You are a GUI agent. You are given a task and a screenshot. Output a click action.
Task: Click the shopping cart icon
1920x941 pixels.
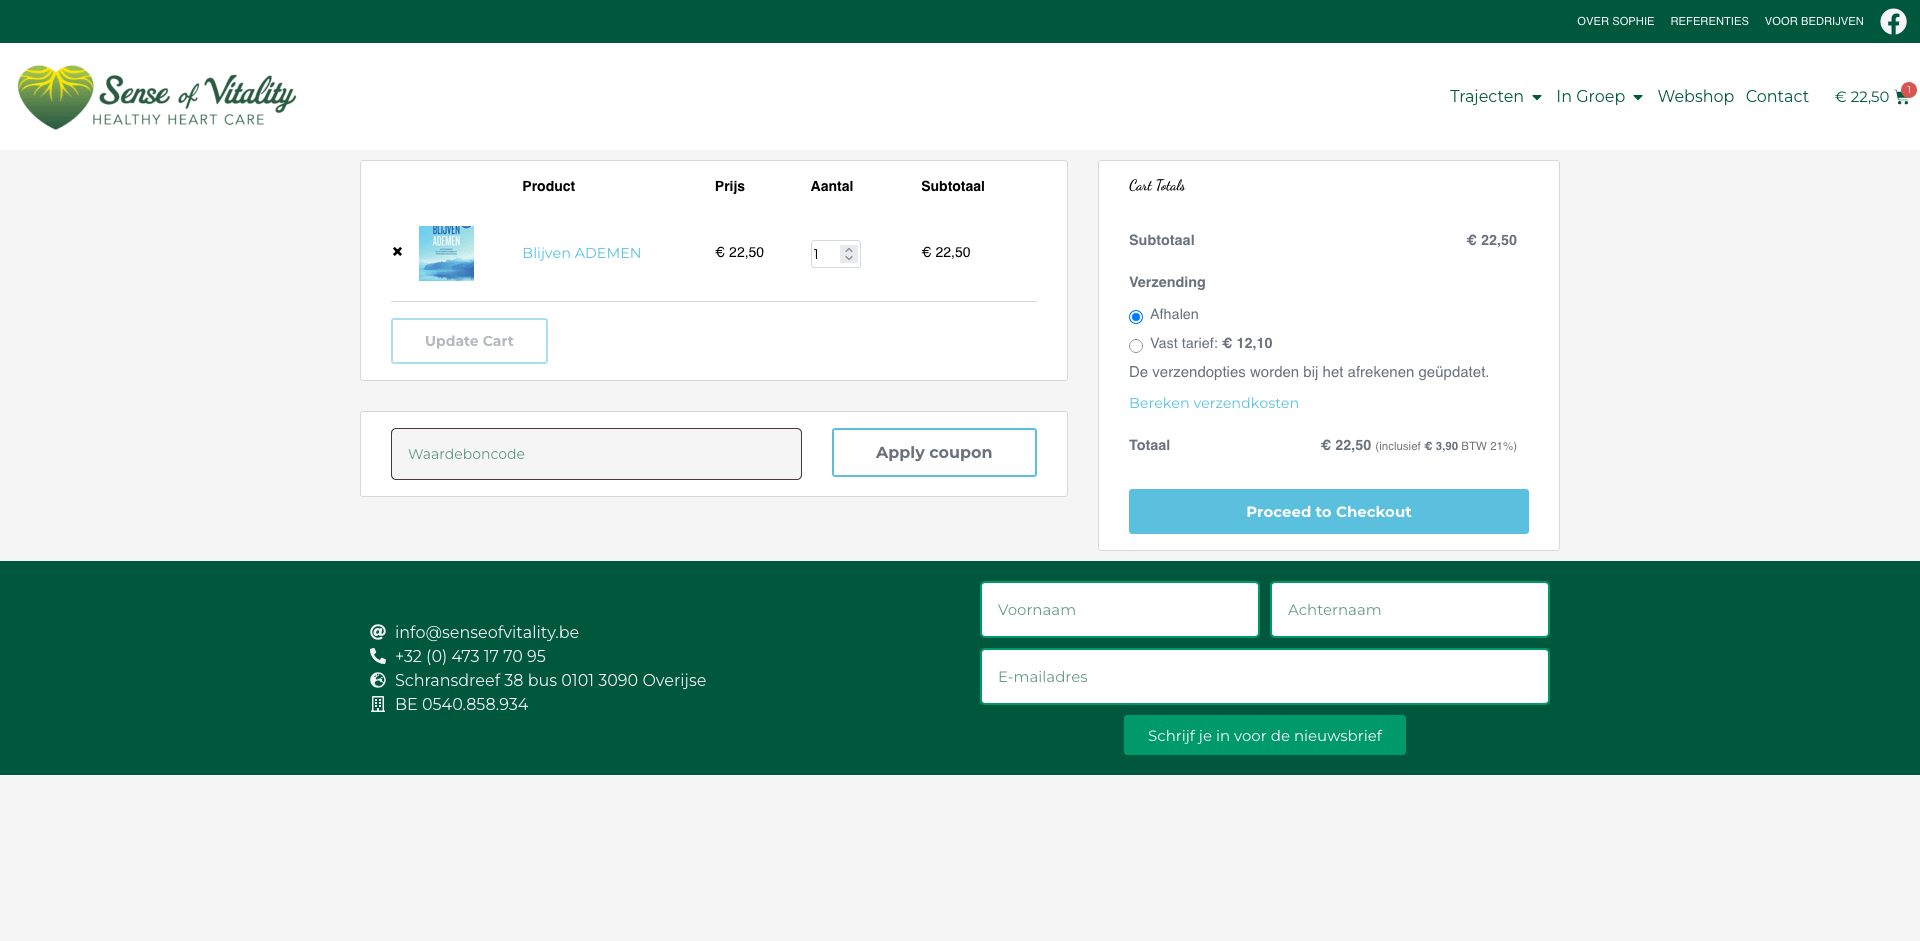point(1901,97)
